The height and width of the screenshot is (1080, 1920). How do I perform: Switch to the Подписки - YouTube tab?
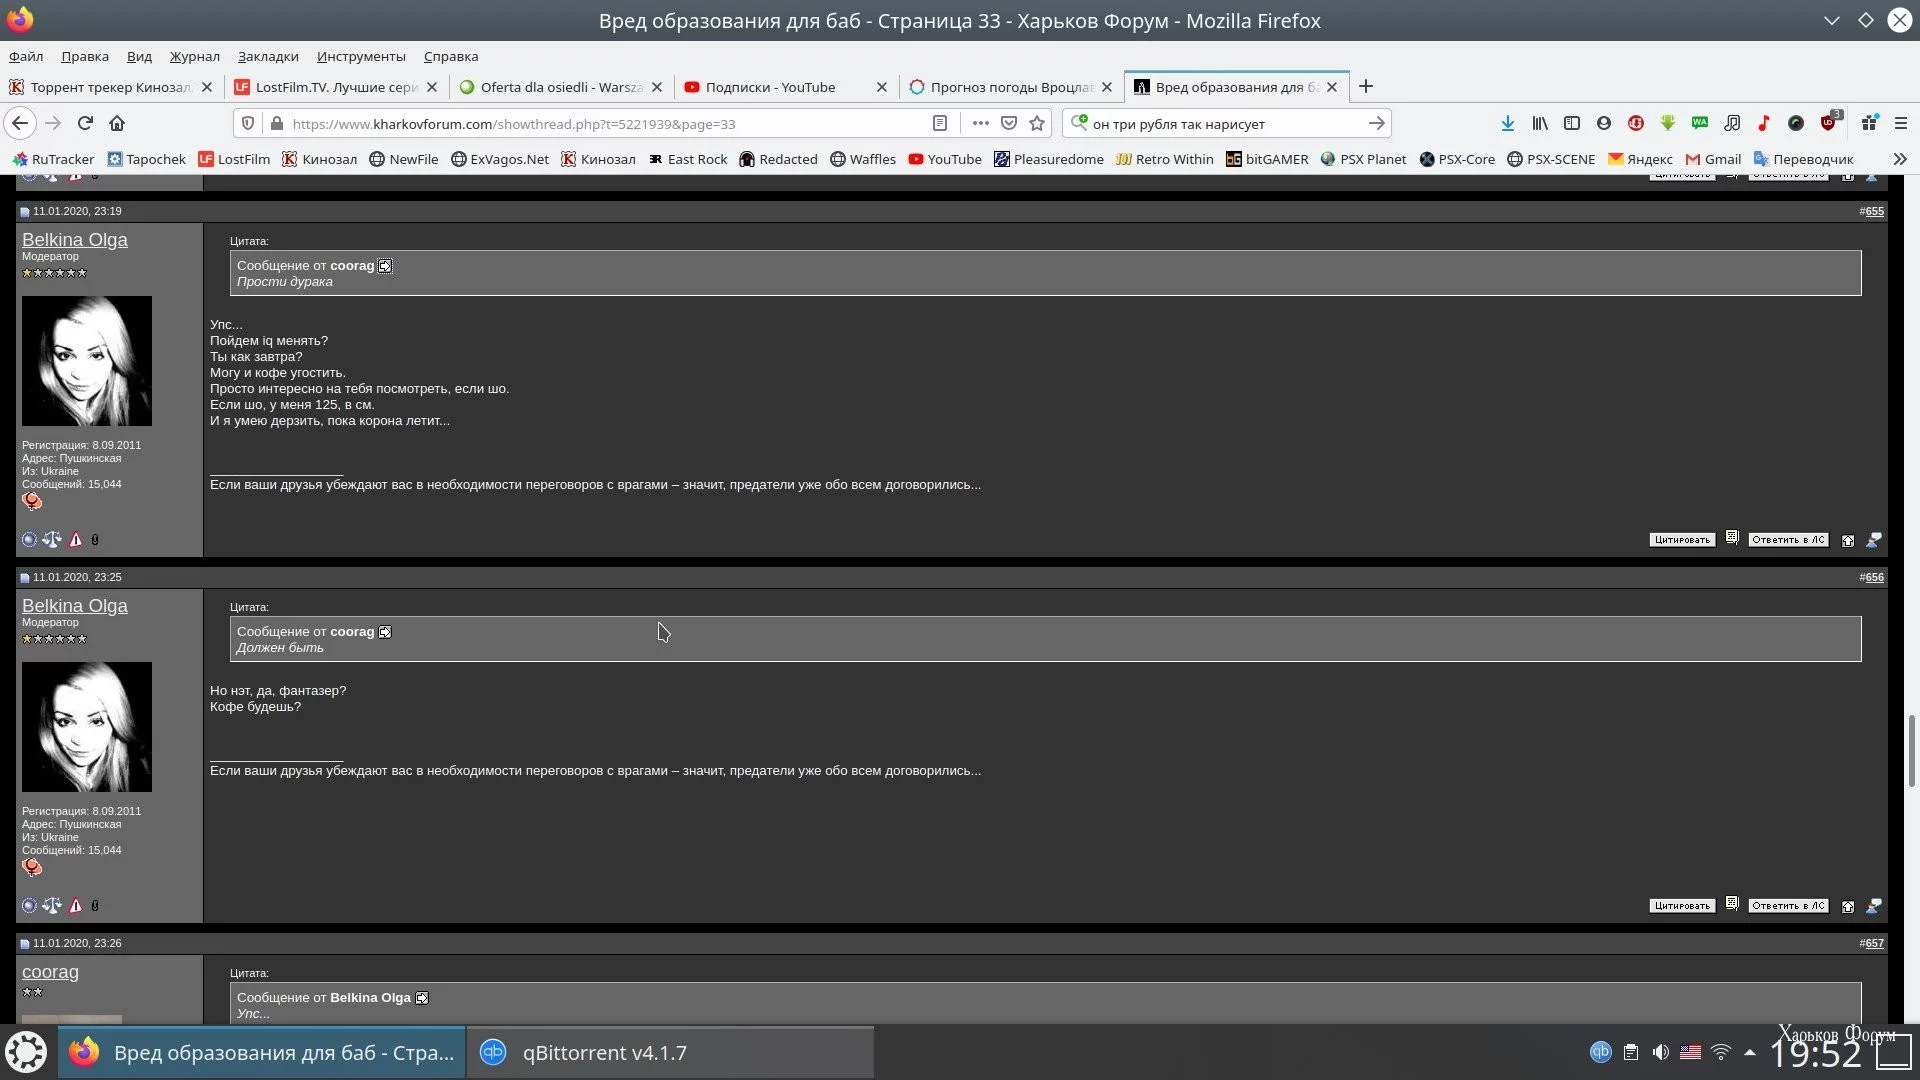(770, 87)
